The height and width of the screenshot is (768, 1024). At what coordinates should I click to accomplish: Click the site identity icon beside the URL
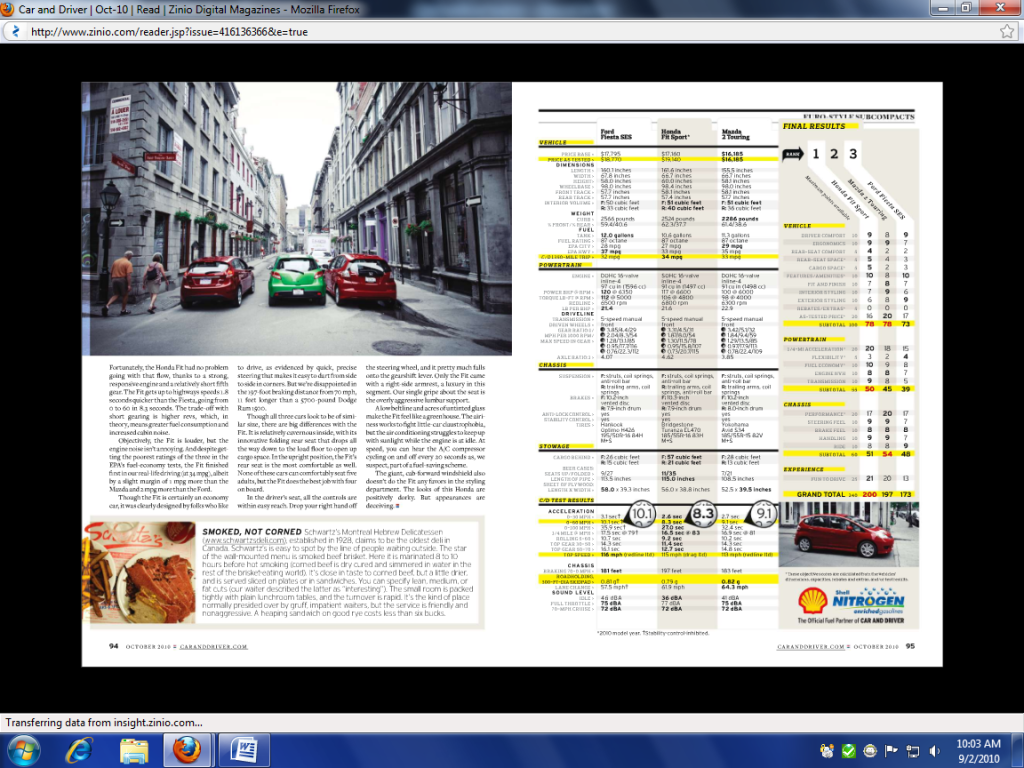(15, 31)
